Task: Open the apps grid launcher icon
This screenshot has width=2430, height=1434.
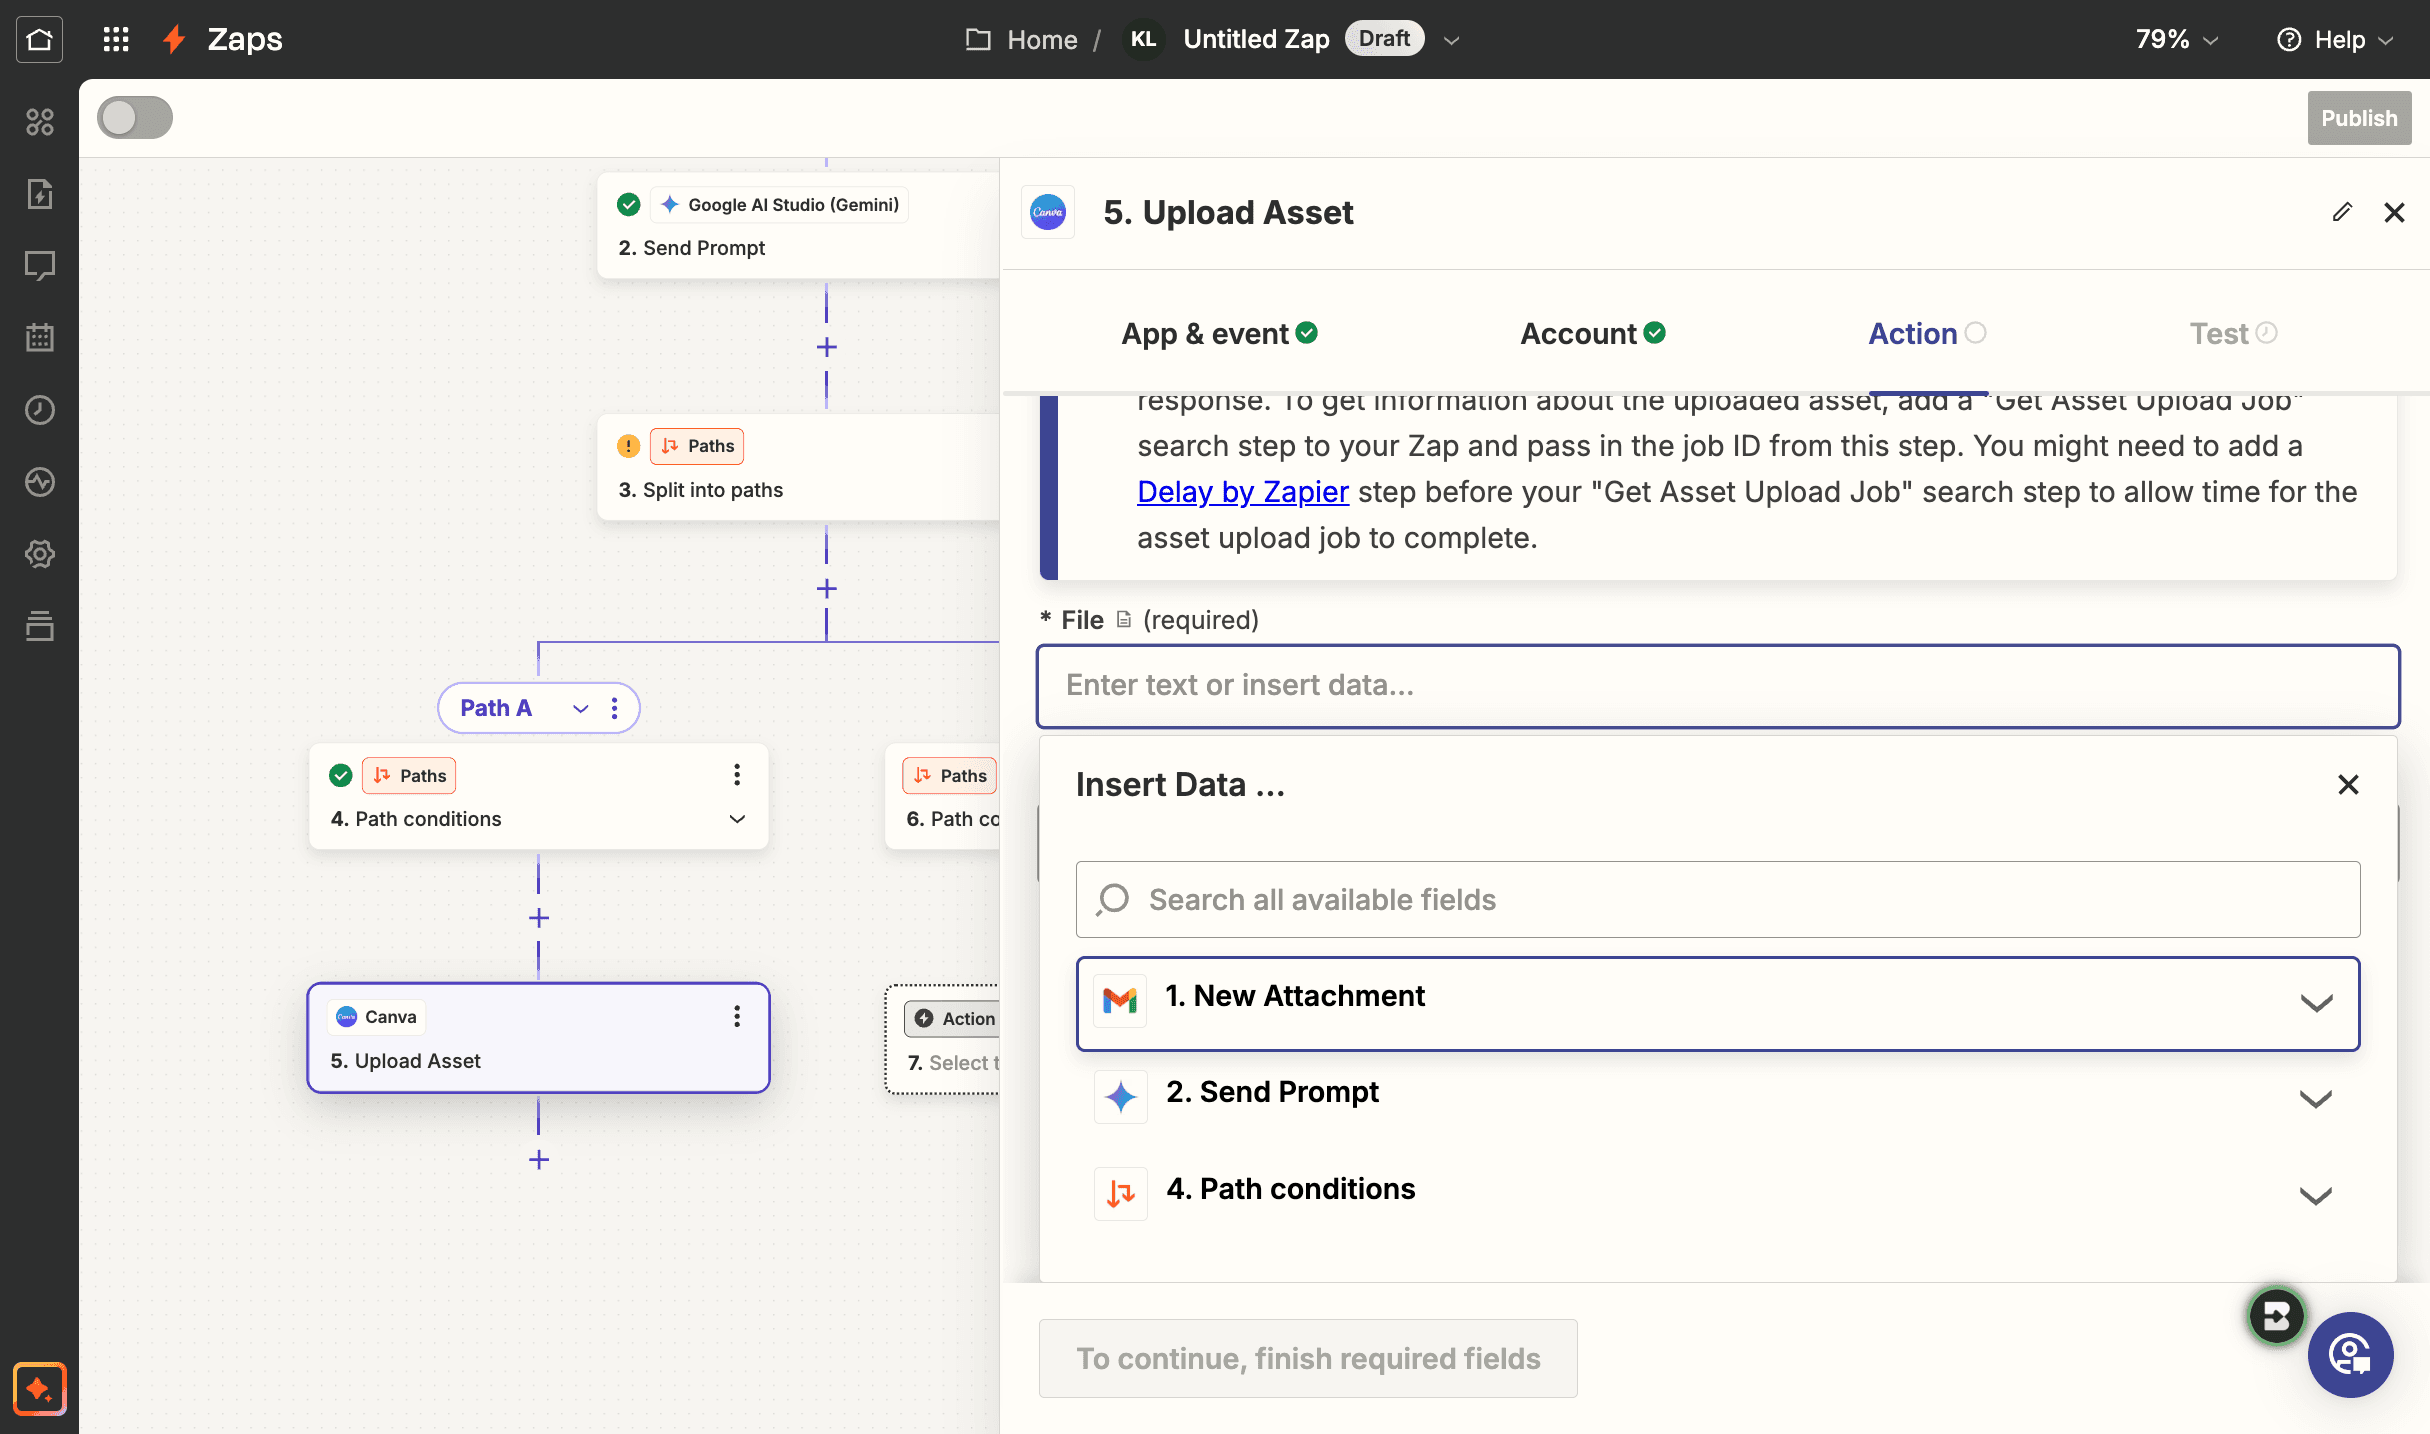Action: point(116,39)
